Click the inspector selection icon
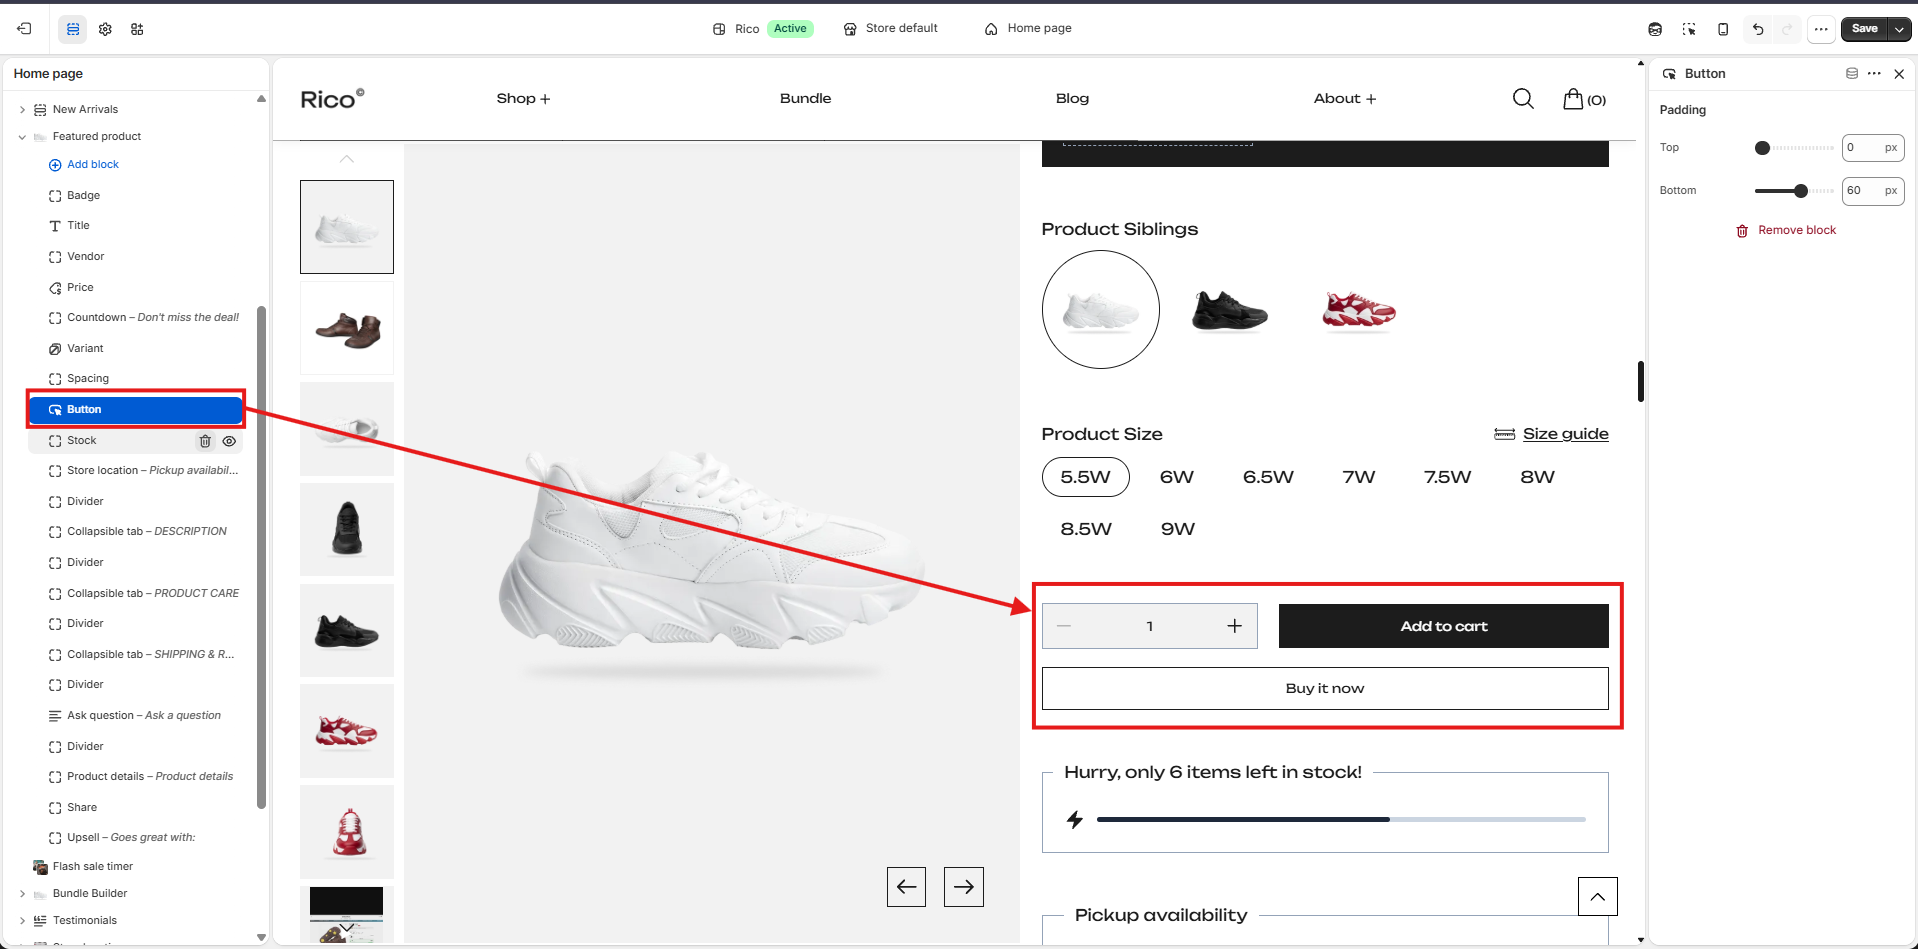1918x949 pixels. tap(1689, 29)
